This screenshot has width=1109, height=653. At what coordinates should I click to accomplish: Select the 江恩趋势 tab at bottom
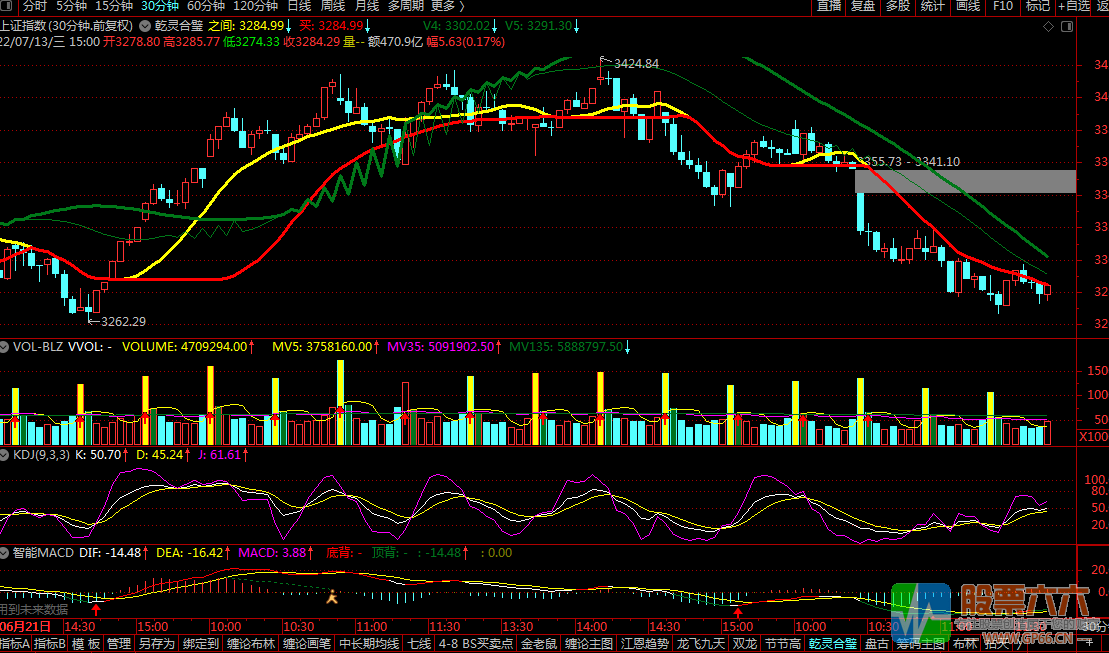point(647,644)
